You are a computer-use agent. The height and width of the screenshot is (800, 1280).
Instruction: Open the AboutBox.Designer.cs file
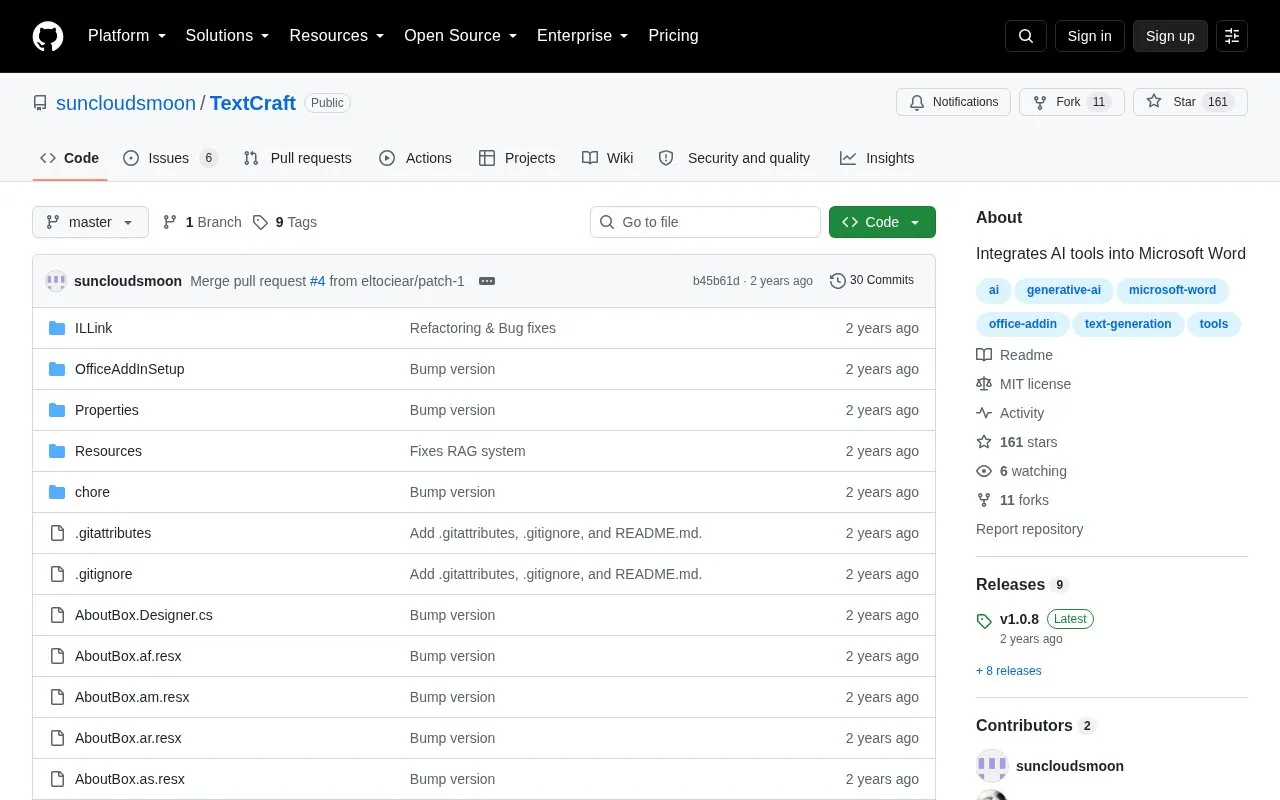pyautogui.click(x=144, y=615)
